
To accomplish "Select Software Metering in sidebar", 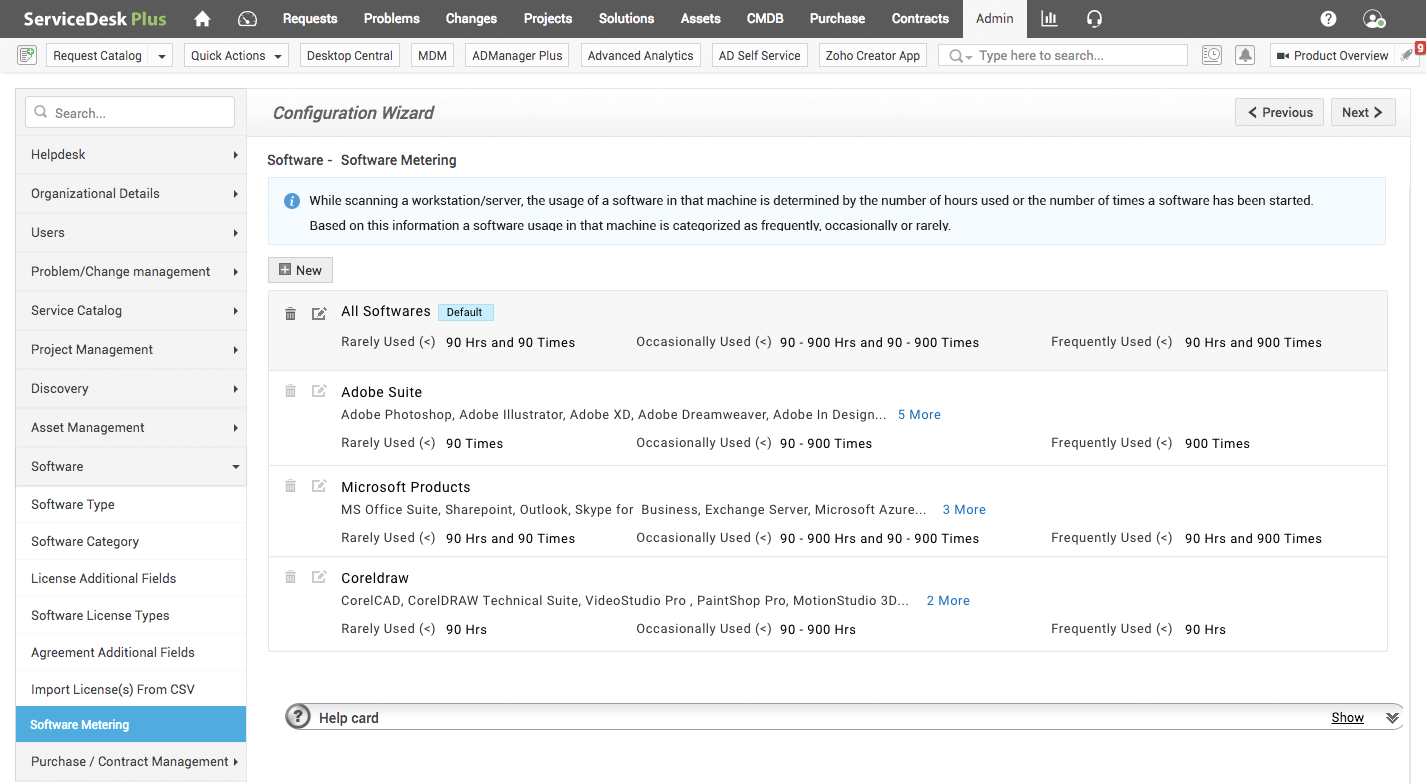I will (x=131, y=725).
